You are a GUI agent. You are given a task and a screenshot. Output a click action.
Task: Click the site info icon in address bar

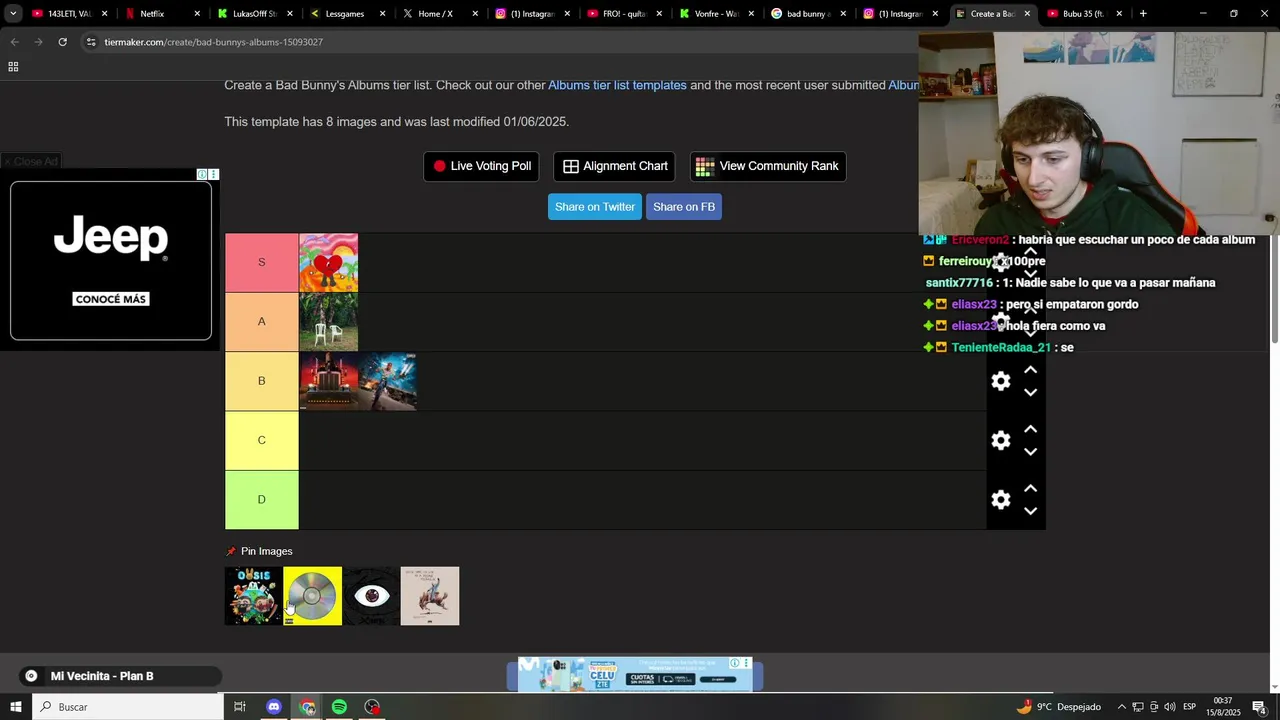coord(91,42)
